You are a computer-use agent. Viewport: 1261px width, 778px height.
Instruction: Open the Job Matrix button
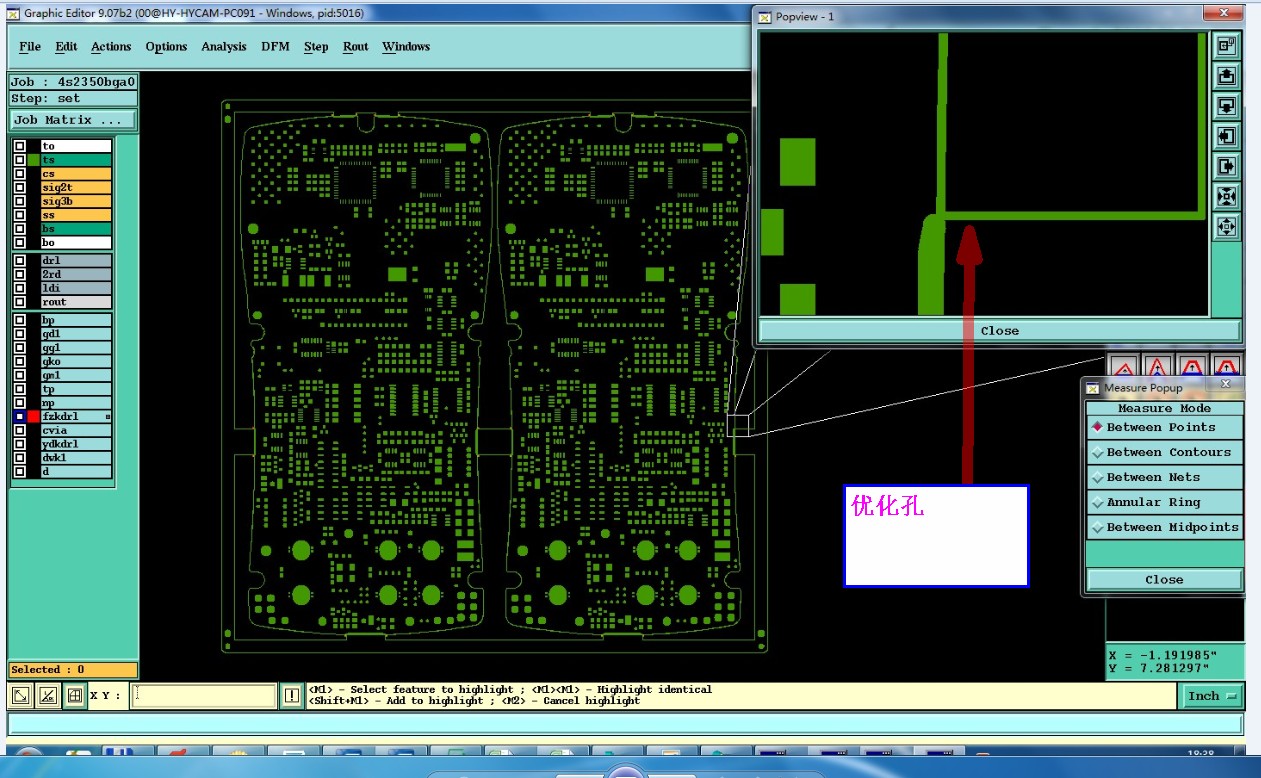[73, 120]
